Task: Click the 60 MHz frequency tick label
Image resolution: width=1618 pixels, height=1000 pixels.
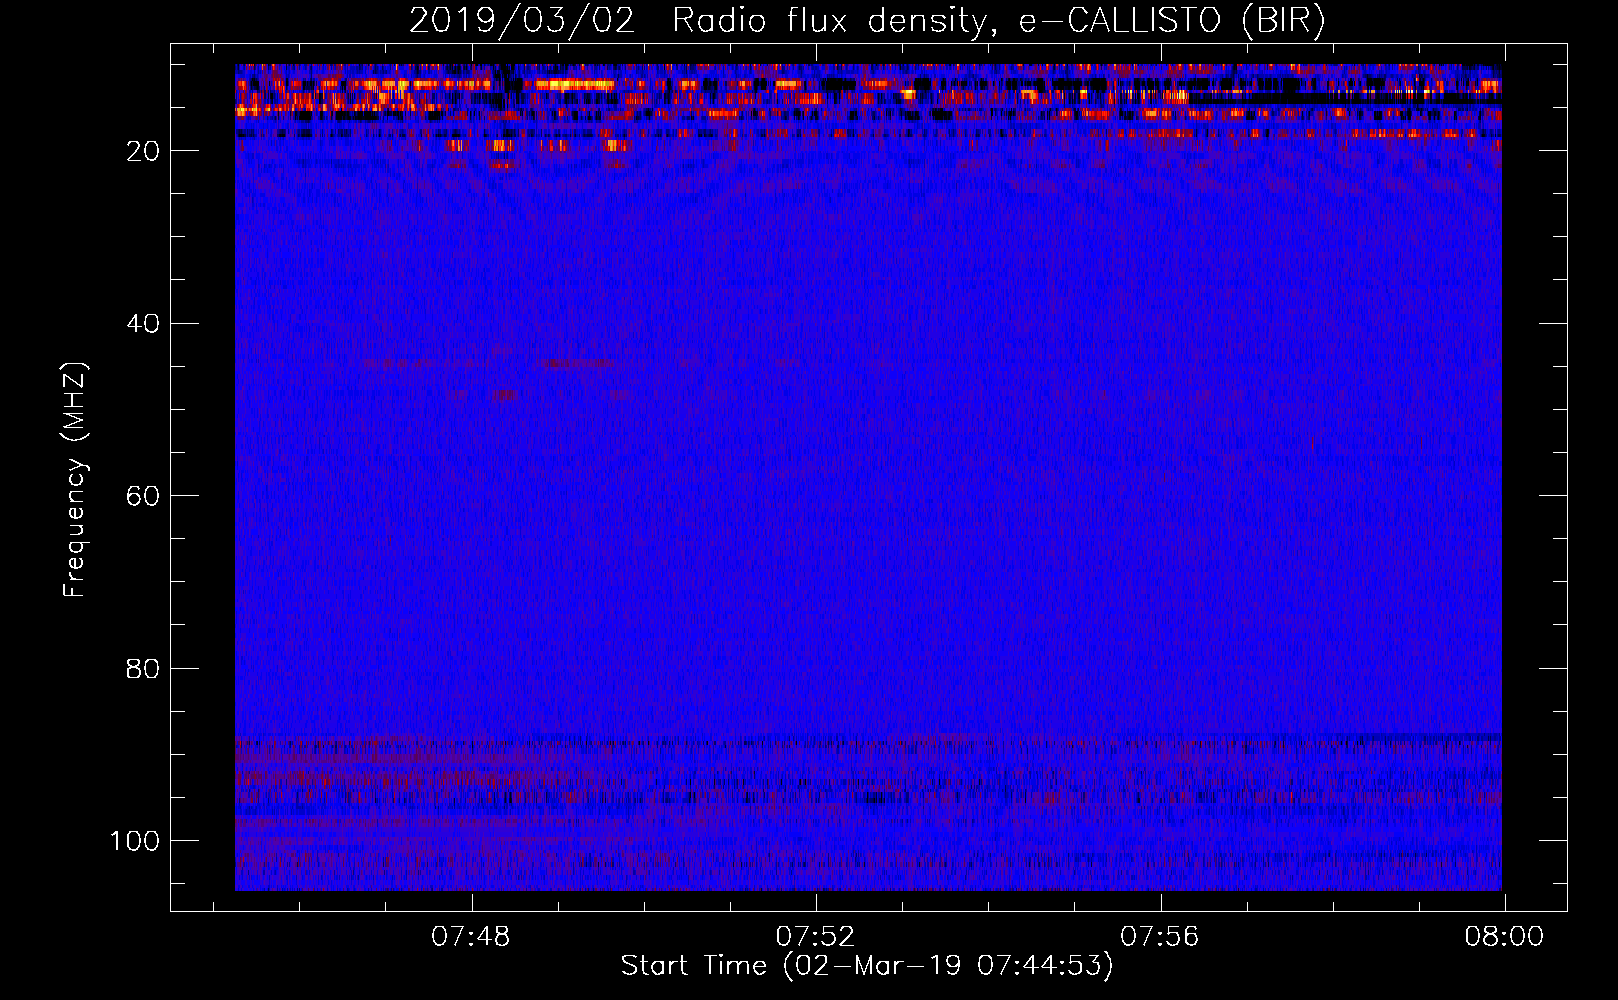Action: 143,496
